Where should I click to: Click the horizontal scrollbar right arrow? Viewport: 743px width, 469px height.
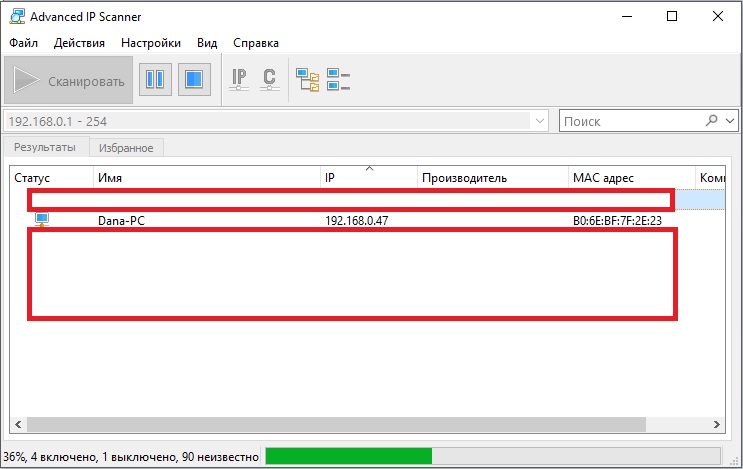coord(716,424)
